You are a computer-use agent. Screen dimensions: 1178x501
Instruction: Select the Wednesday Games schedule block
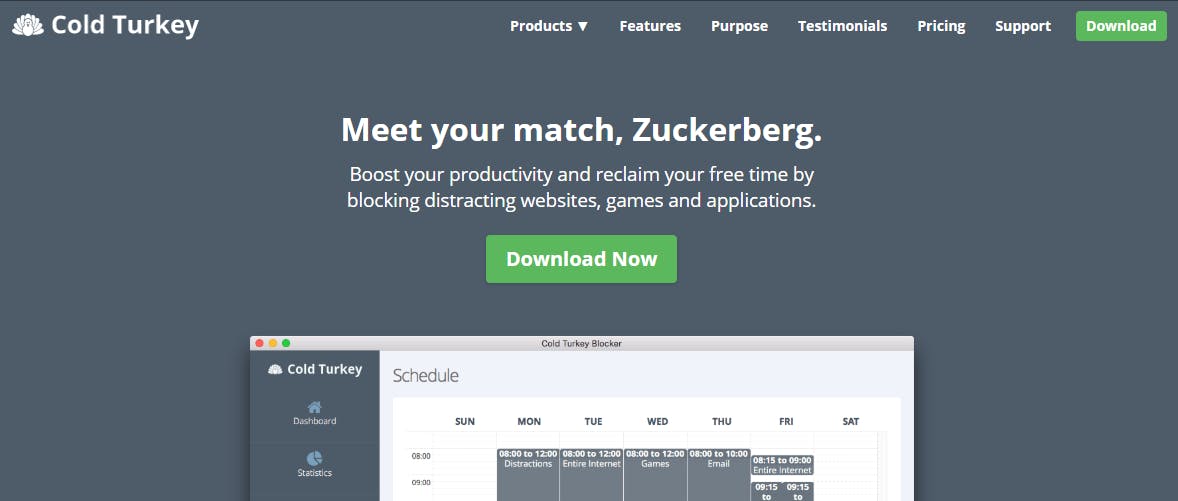pyautogui.click(x=656, y=474)
